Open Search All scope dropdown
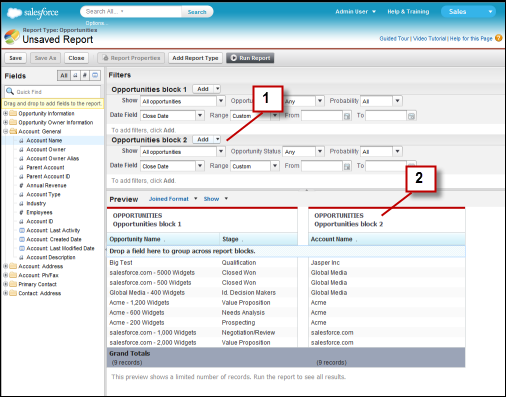The width and height of the screenshot is (506, 397). click(122, 11)
